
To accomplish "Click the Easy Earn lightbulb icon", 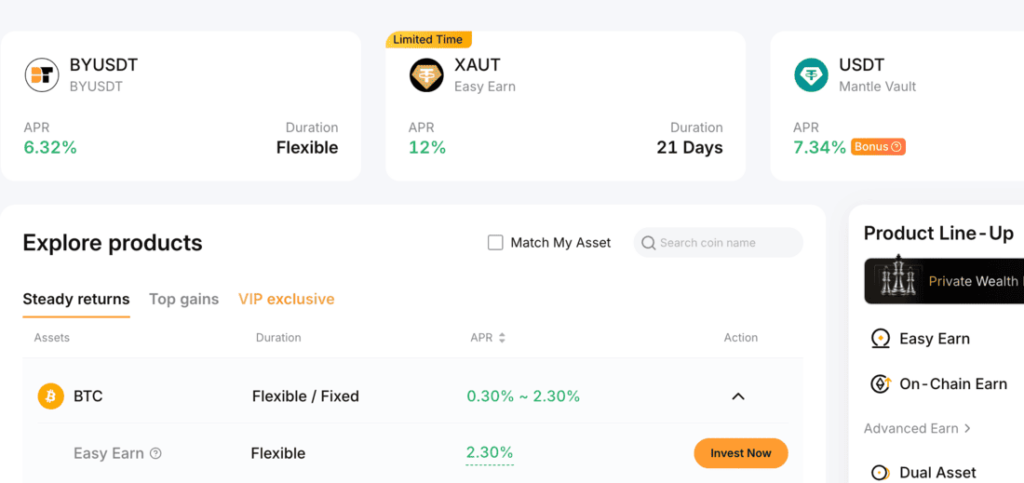I will [880, 339].
